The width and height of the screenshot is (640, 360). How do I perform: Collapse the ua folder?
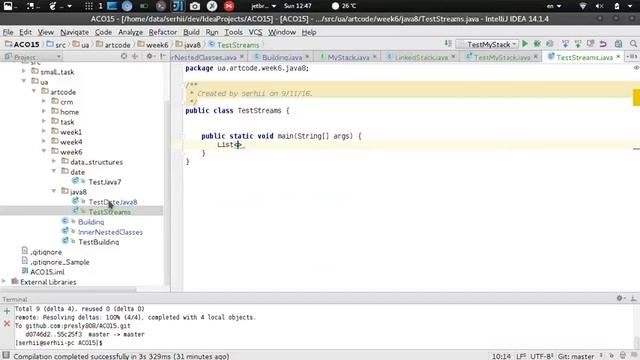(x=24, y=82)
